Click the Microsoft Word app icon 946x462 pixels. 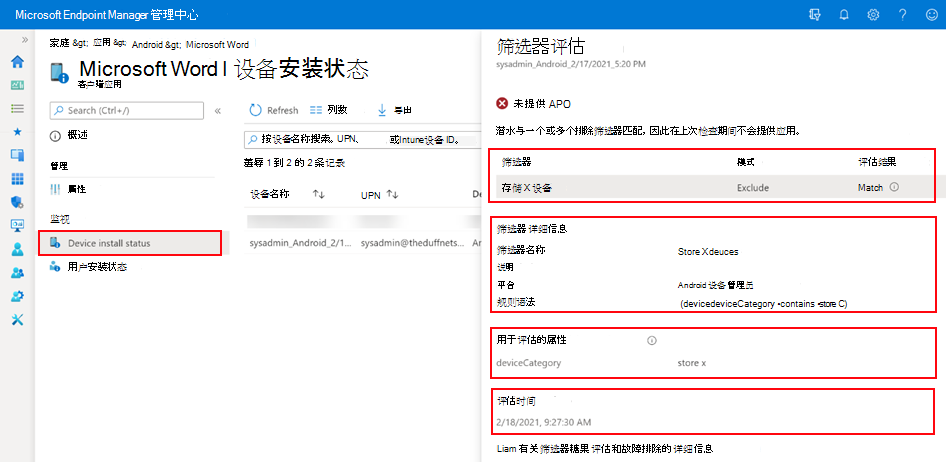click(60, 74)
